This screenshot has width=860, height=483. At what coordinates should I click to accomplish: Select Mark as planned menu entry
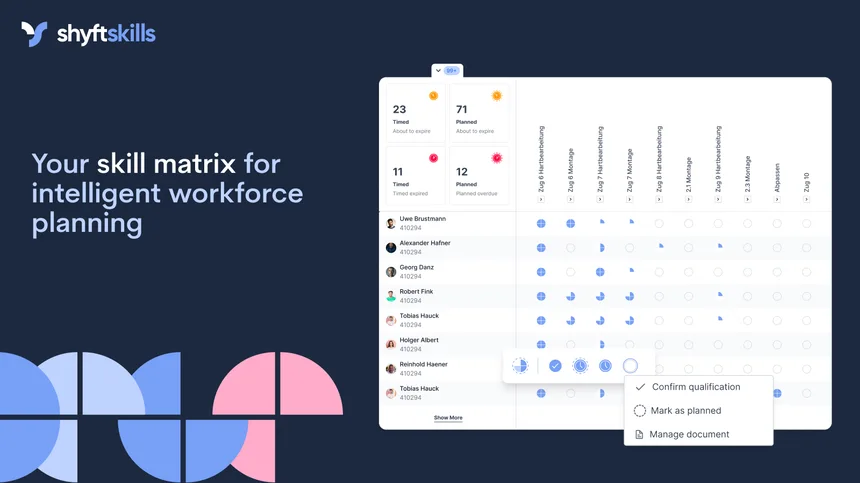685,410
